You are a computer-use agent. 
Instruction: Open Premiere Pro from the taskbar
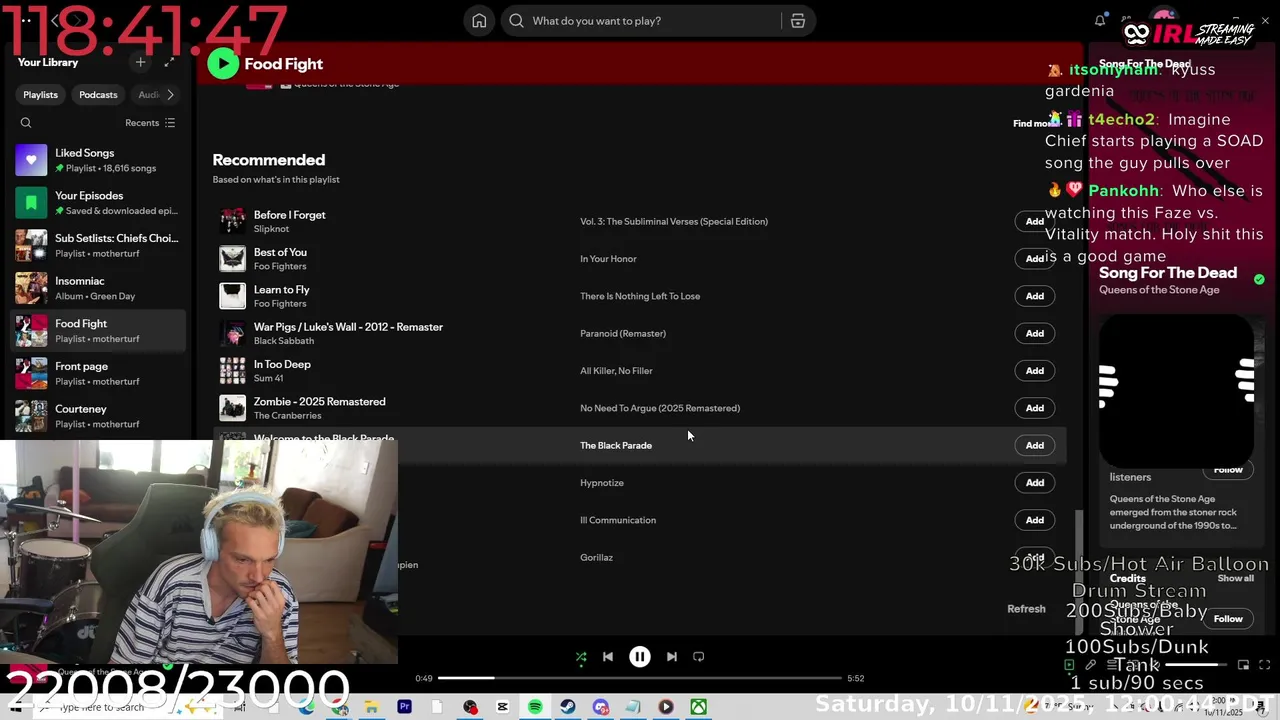point(404,707)
